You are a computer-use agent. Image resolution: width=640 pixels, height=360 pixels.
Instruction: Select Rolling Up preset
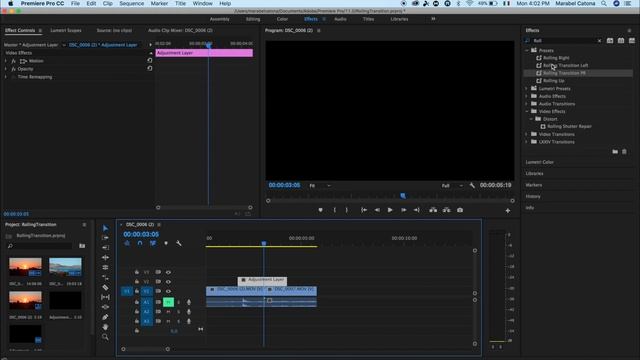click(x=553, y=81)
